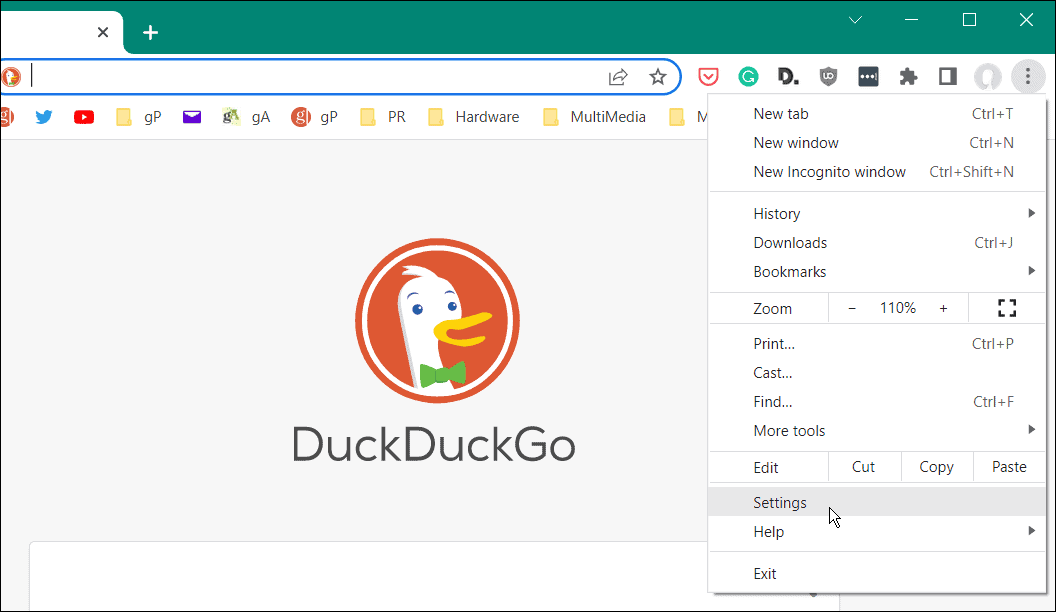
Task: Select New tab menu entry
Action: coord(877,114)
